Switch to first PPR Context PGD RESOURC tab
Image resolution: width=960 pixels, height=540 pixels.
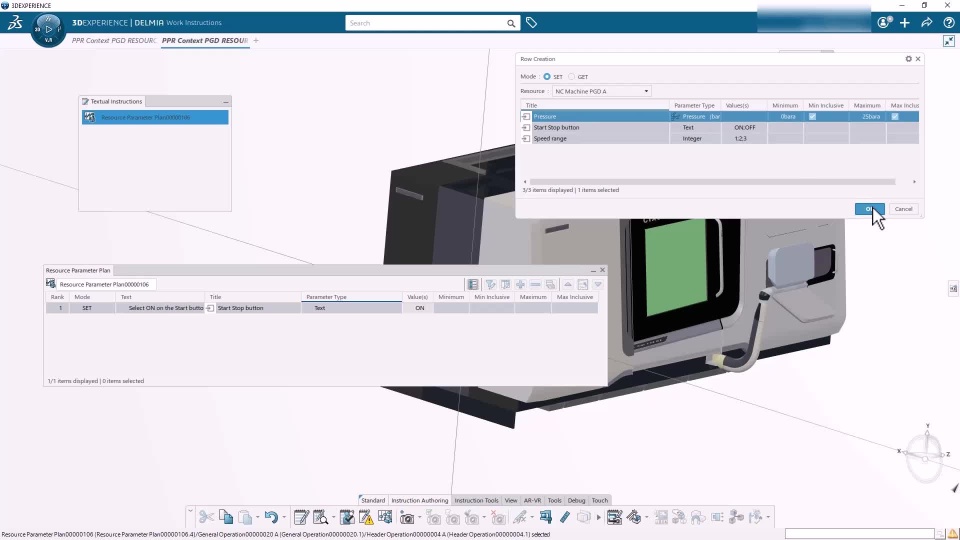(x=114, y=40)
